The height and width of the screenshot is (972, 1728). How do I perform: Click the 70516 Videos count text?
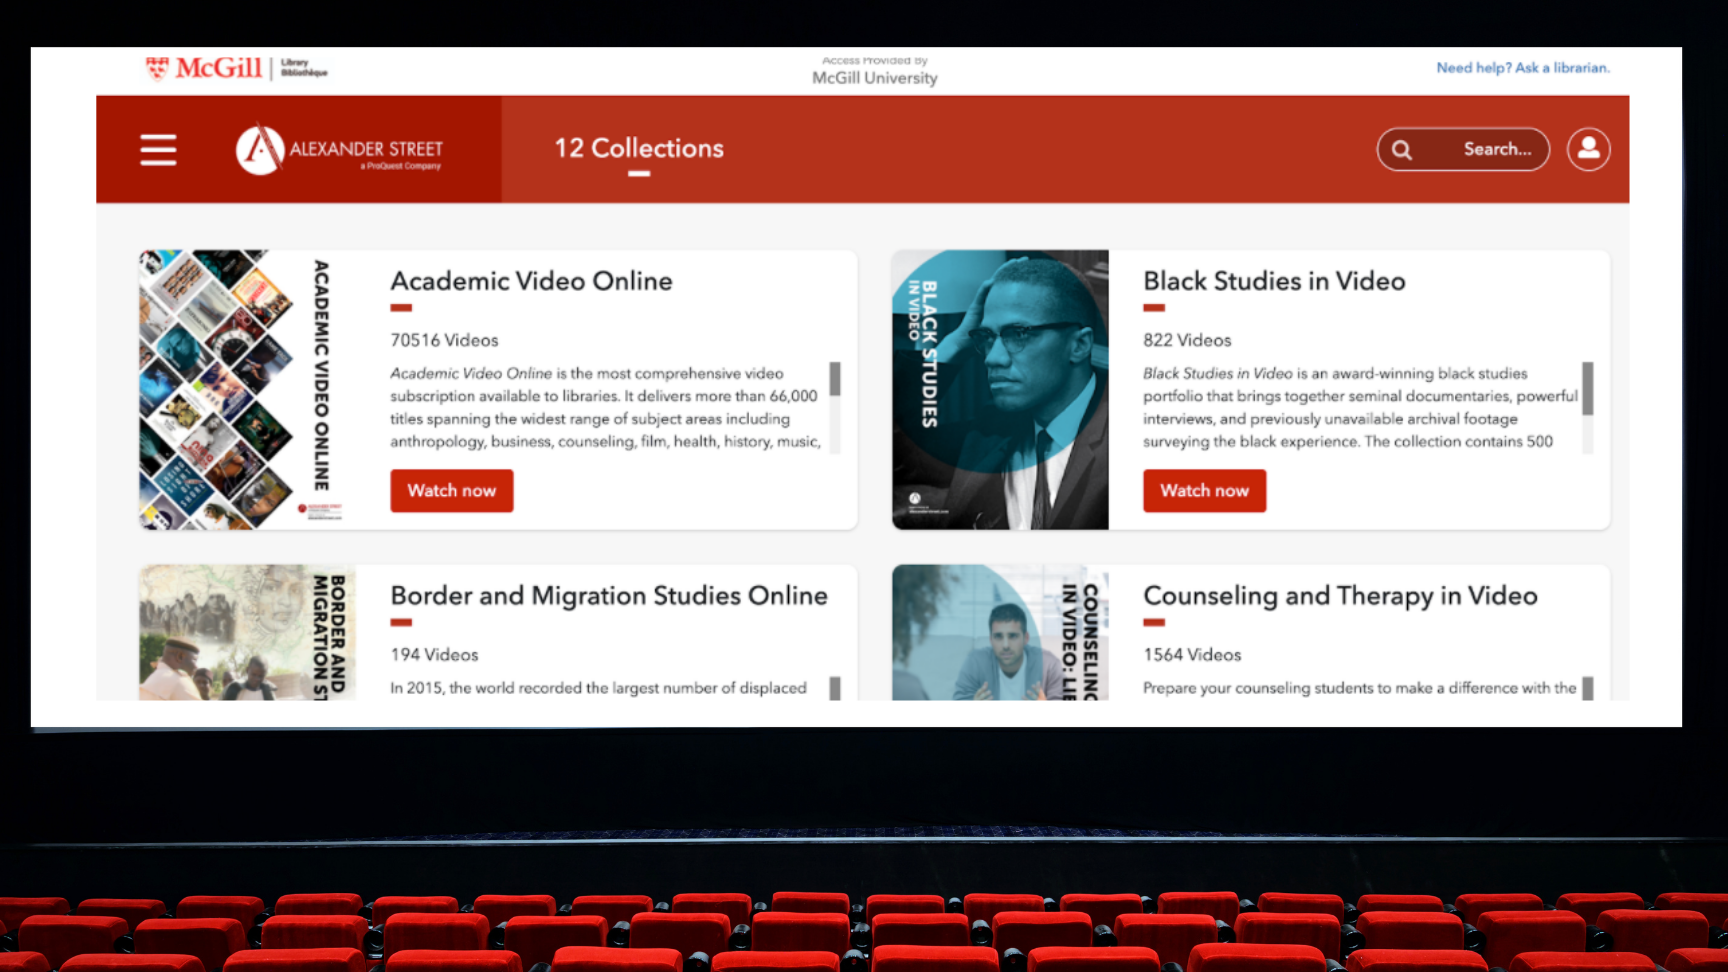coord(444,340)
